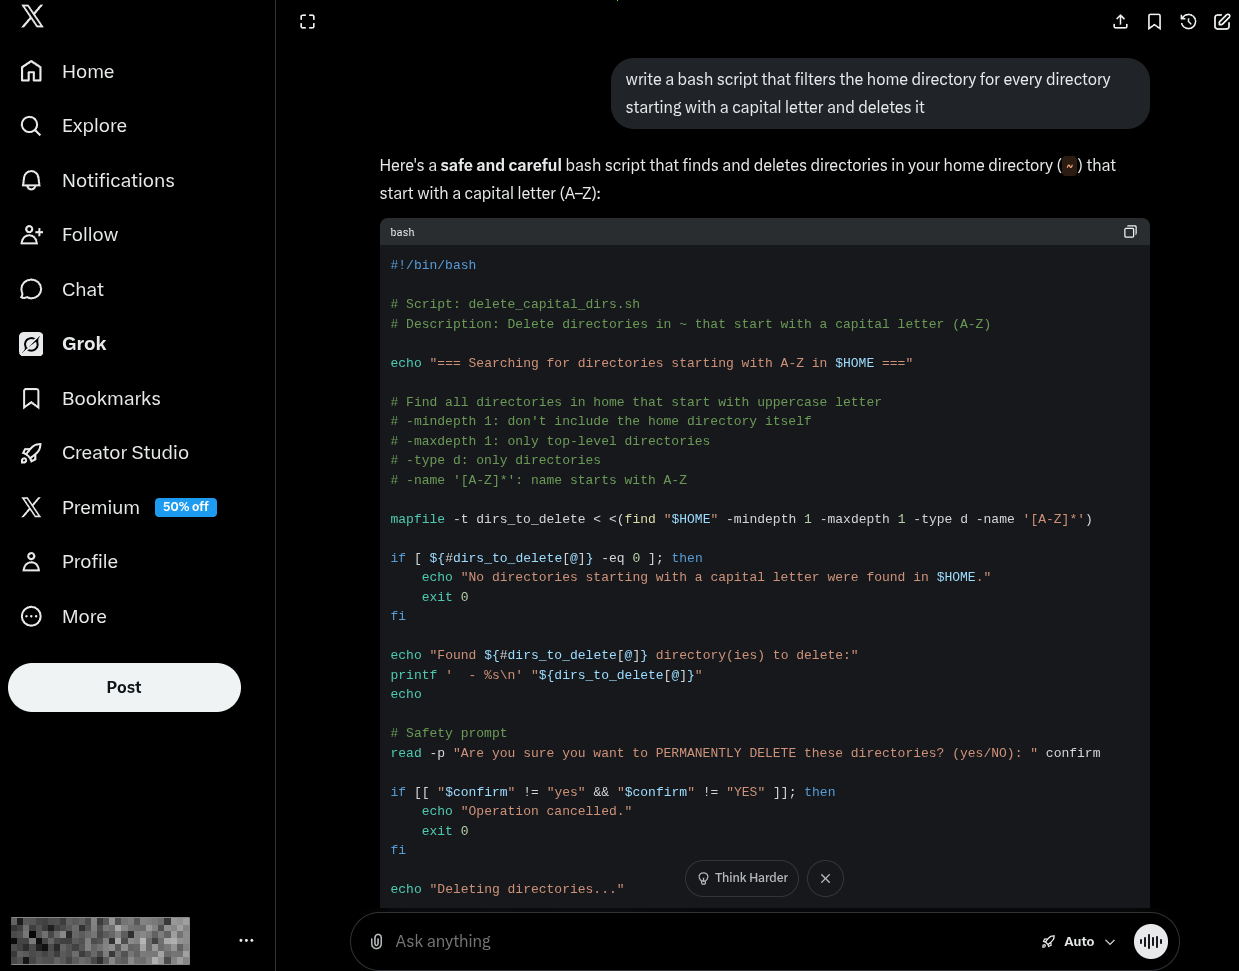Go to Home menu item
This screenshot has width=1239, height=971.
point(88,71)
